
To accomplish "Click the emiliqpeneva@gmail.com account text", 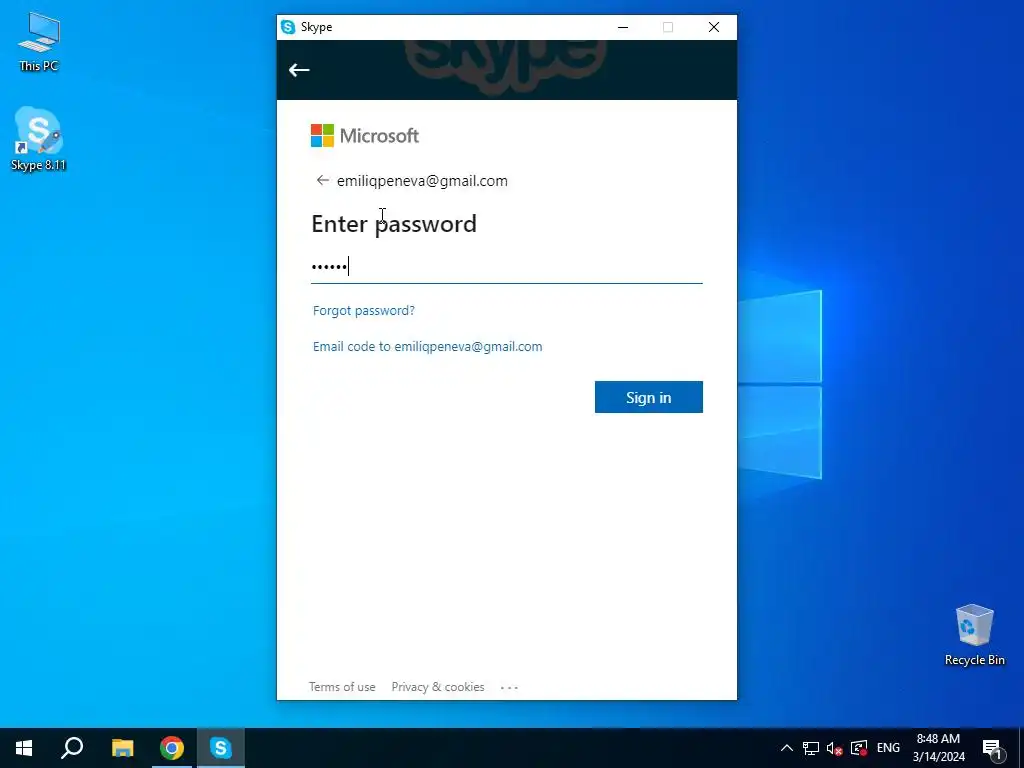I will (x=423, y=181).
